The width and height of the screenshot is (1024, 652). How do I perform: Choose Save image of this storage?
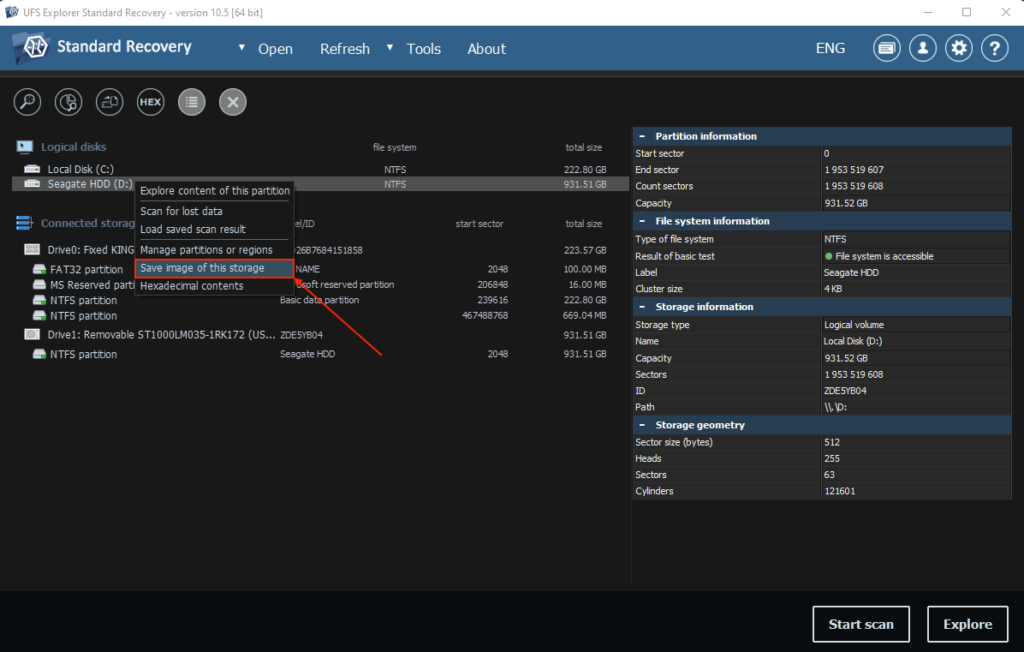(203, 268)
